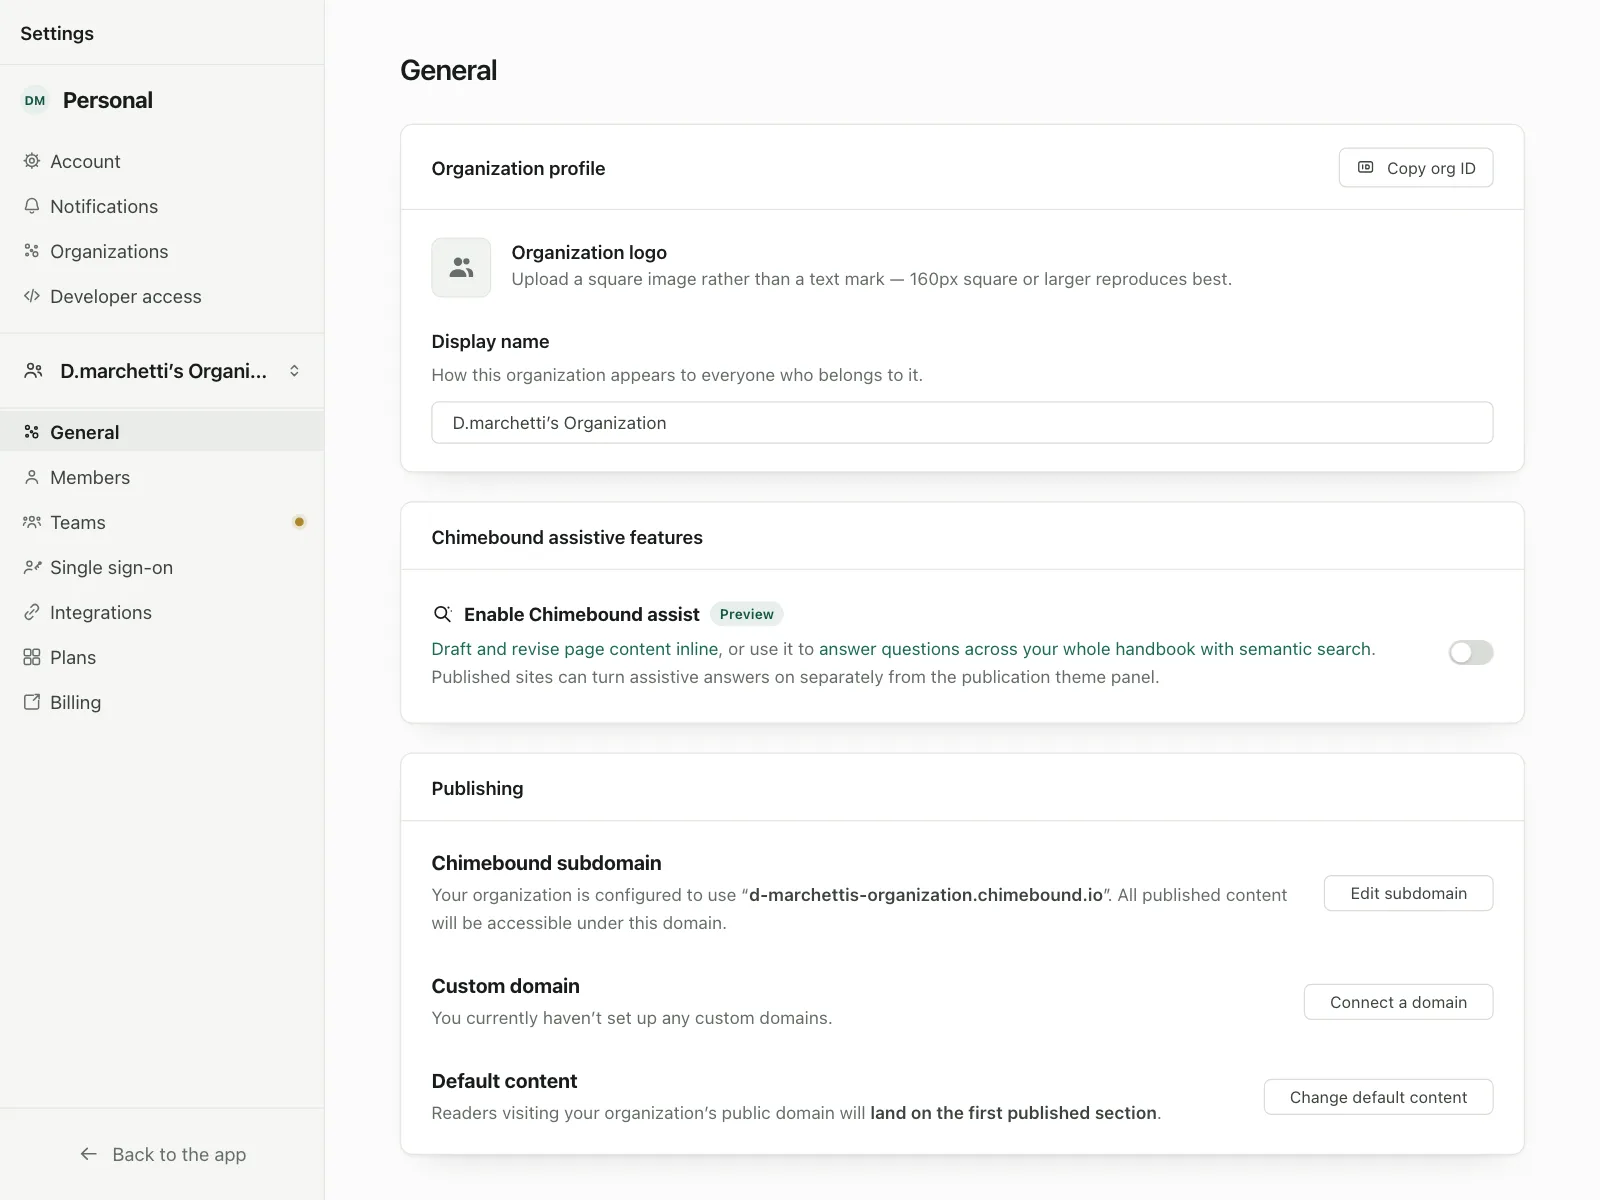The width and height of the screenshot is (1600, 1200).
Task: Click the Personal heading
Action: click(108, 100)
